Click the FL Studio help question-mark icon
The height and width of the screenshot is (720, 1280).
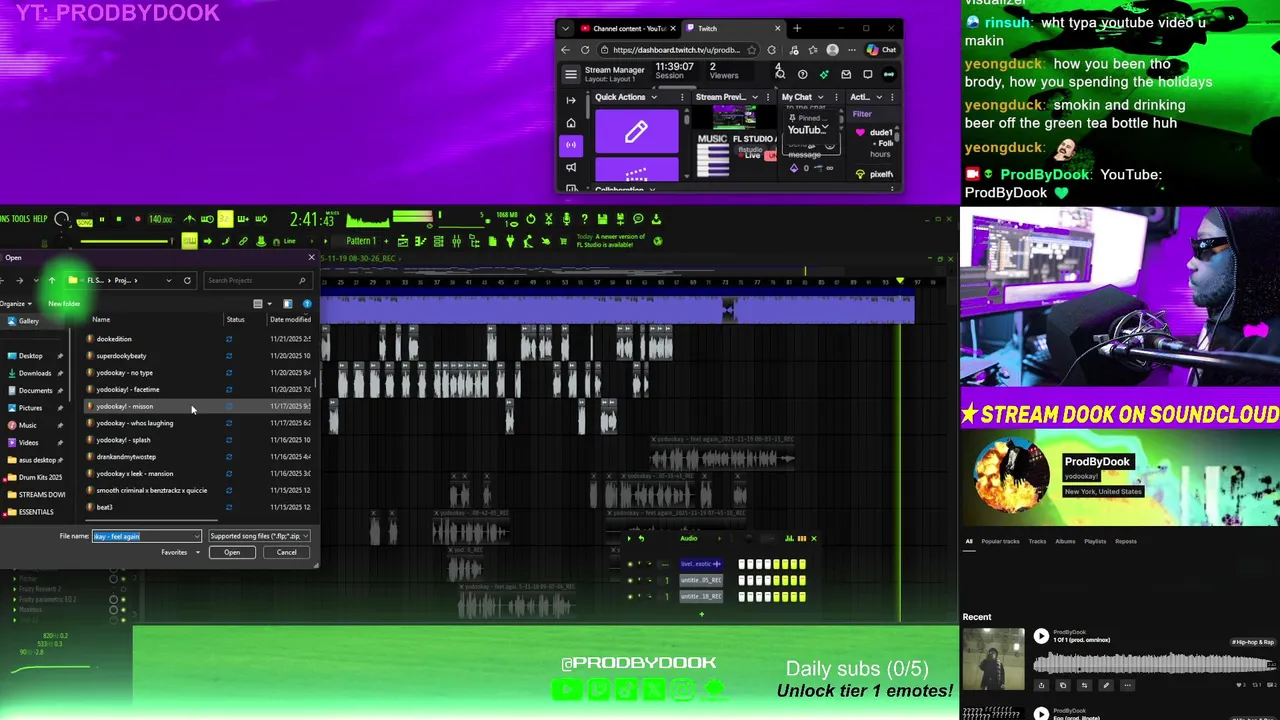click(584, 219)
